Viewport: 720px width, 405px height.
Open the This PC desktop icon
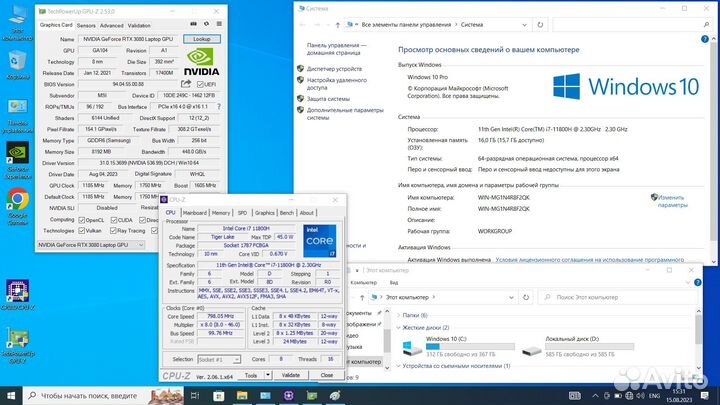[x=17, y=24]
